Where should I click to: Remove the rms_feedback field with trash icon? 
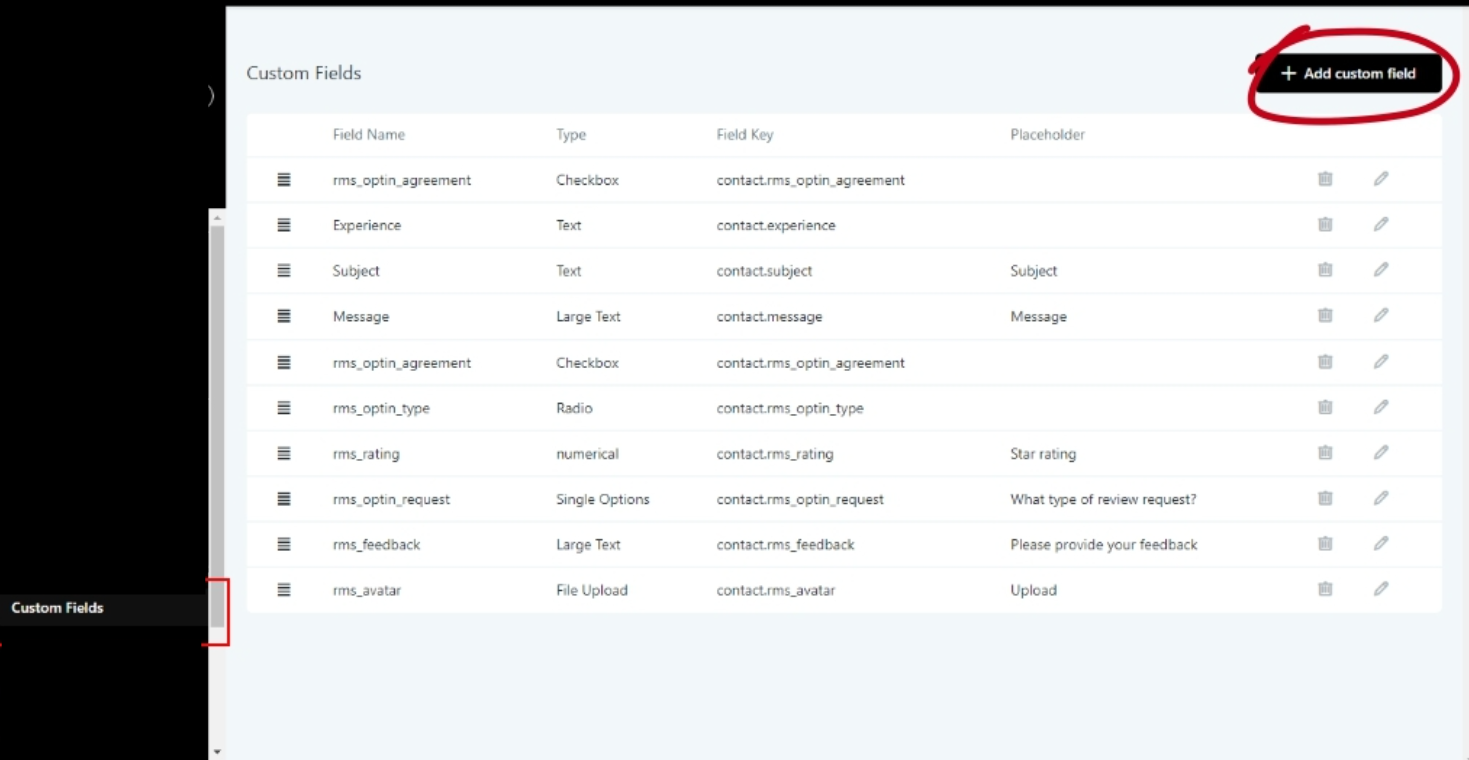point(1325,544)
